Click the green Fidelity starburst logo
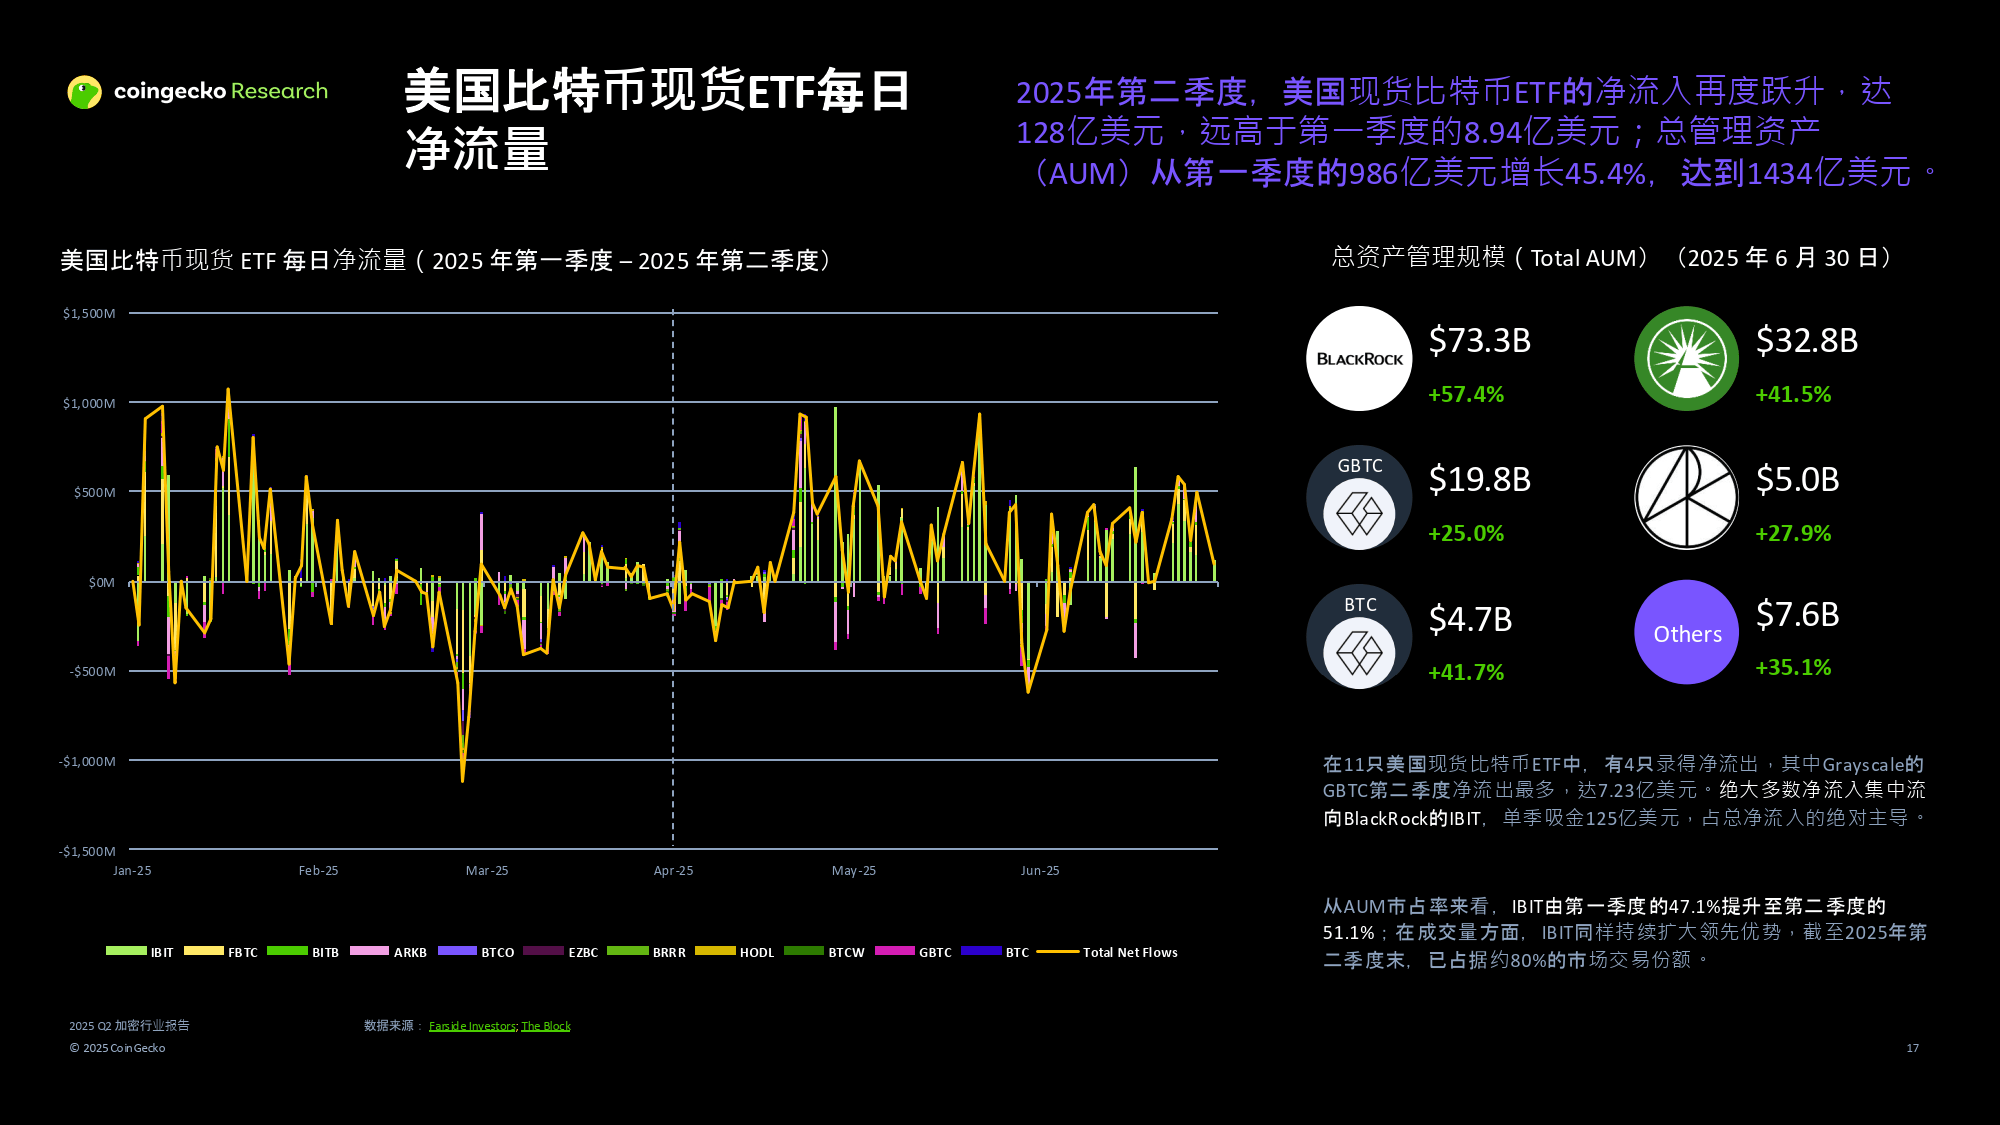 1687,359
